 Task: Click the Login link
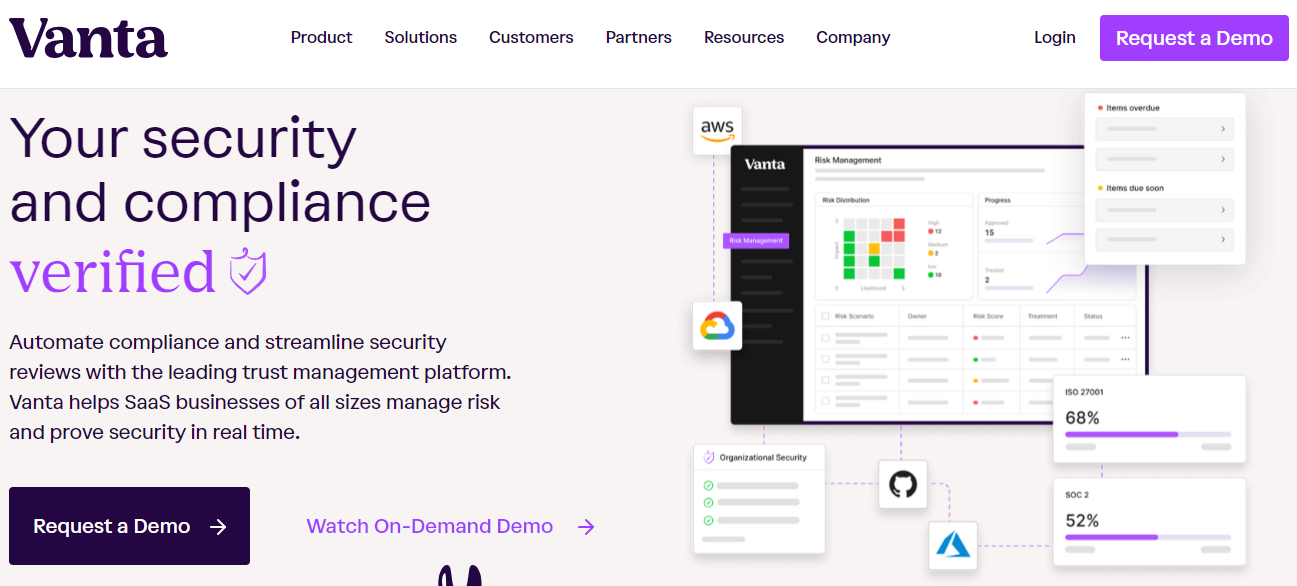(1055, 37)
